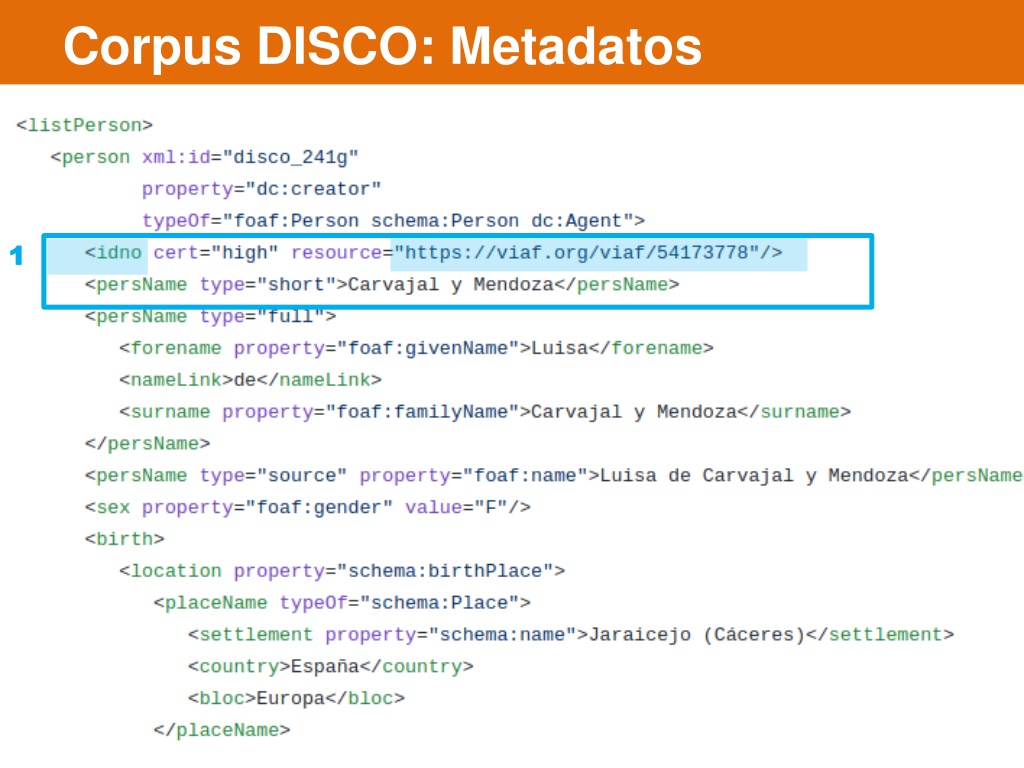Select surname foaf:familyName line
The height and width of the screenshot is (768, 1024).
[x=485, y=412]
